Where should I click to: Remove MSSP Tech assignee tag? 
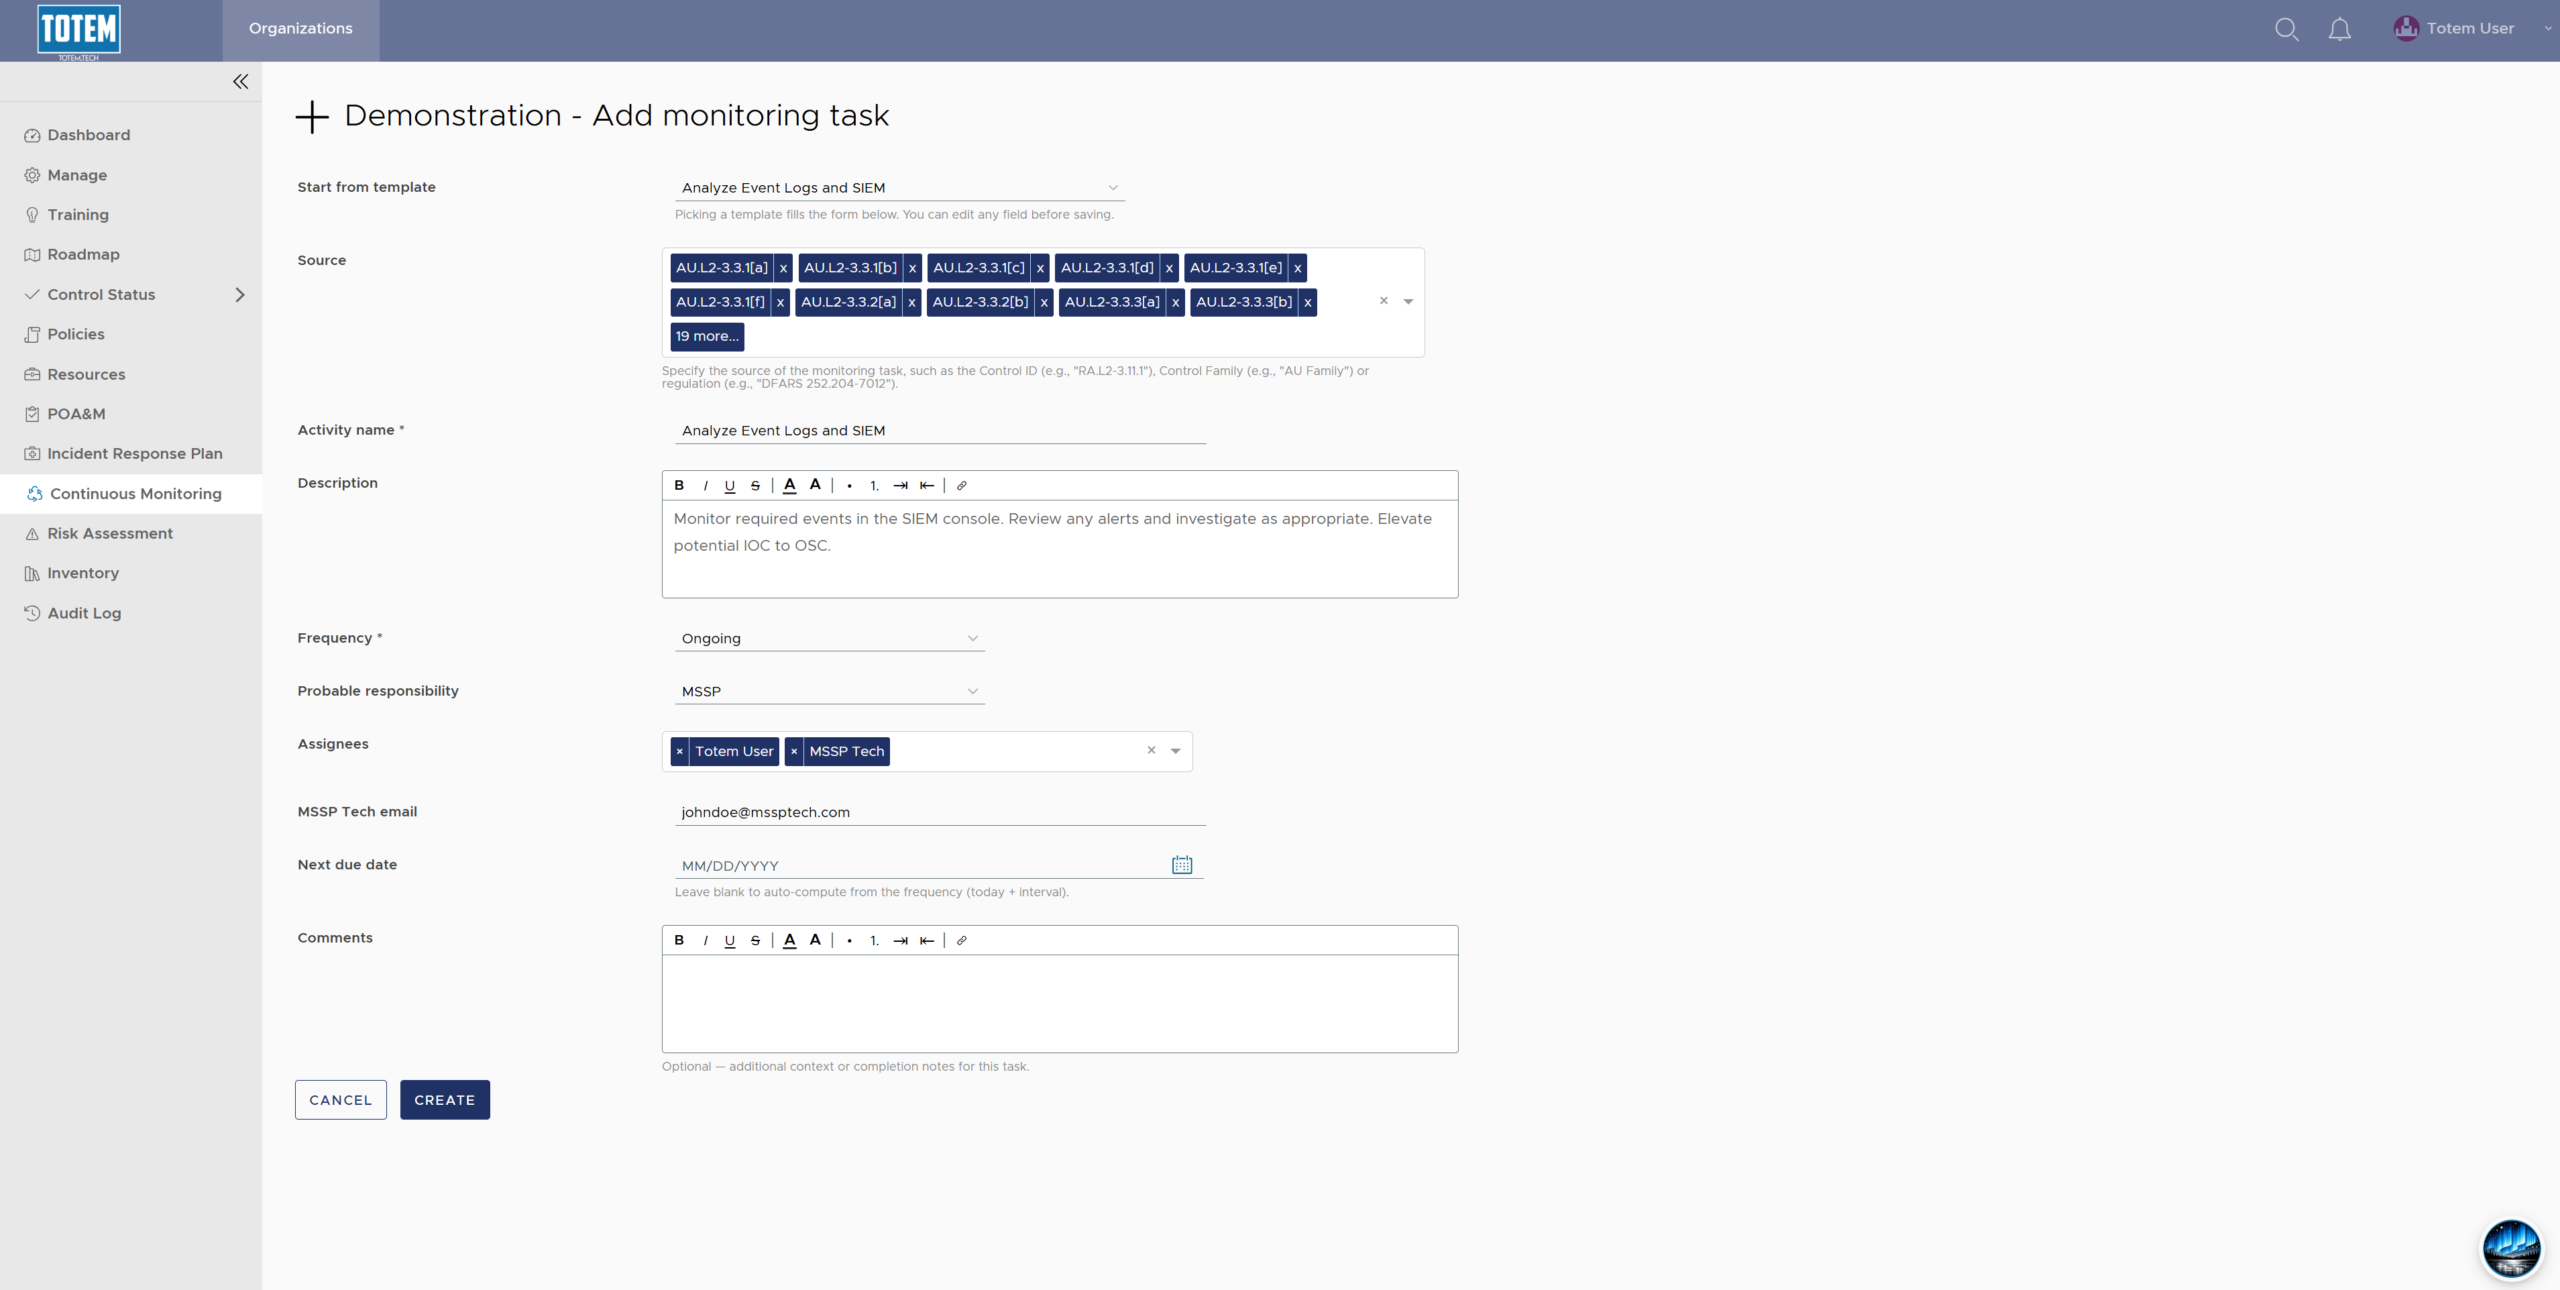[x=794, y=751]
